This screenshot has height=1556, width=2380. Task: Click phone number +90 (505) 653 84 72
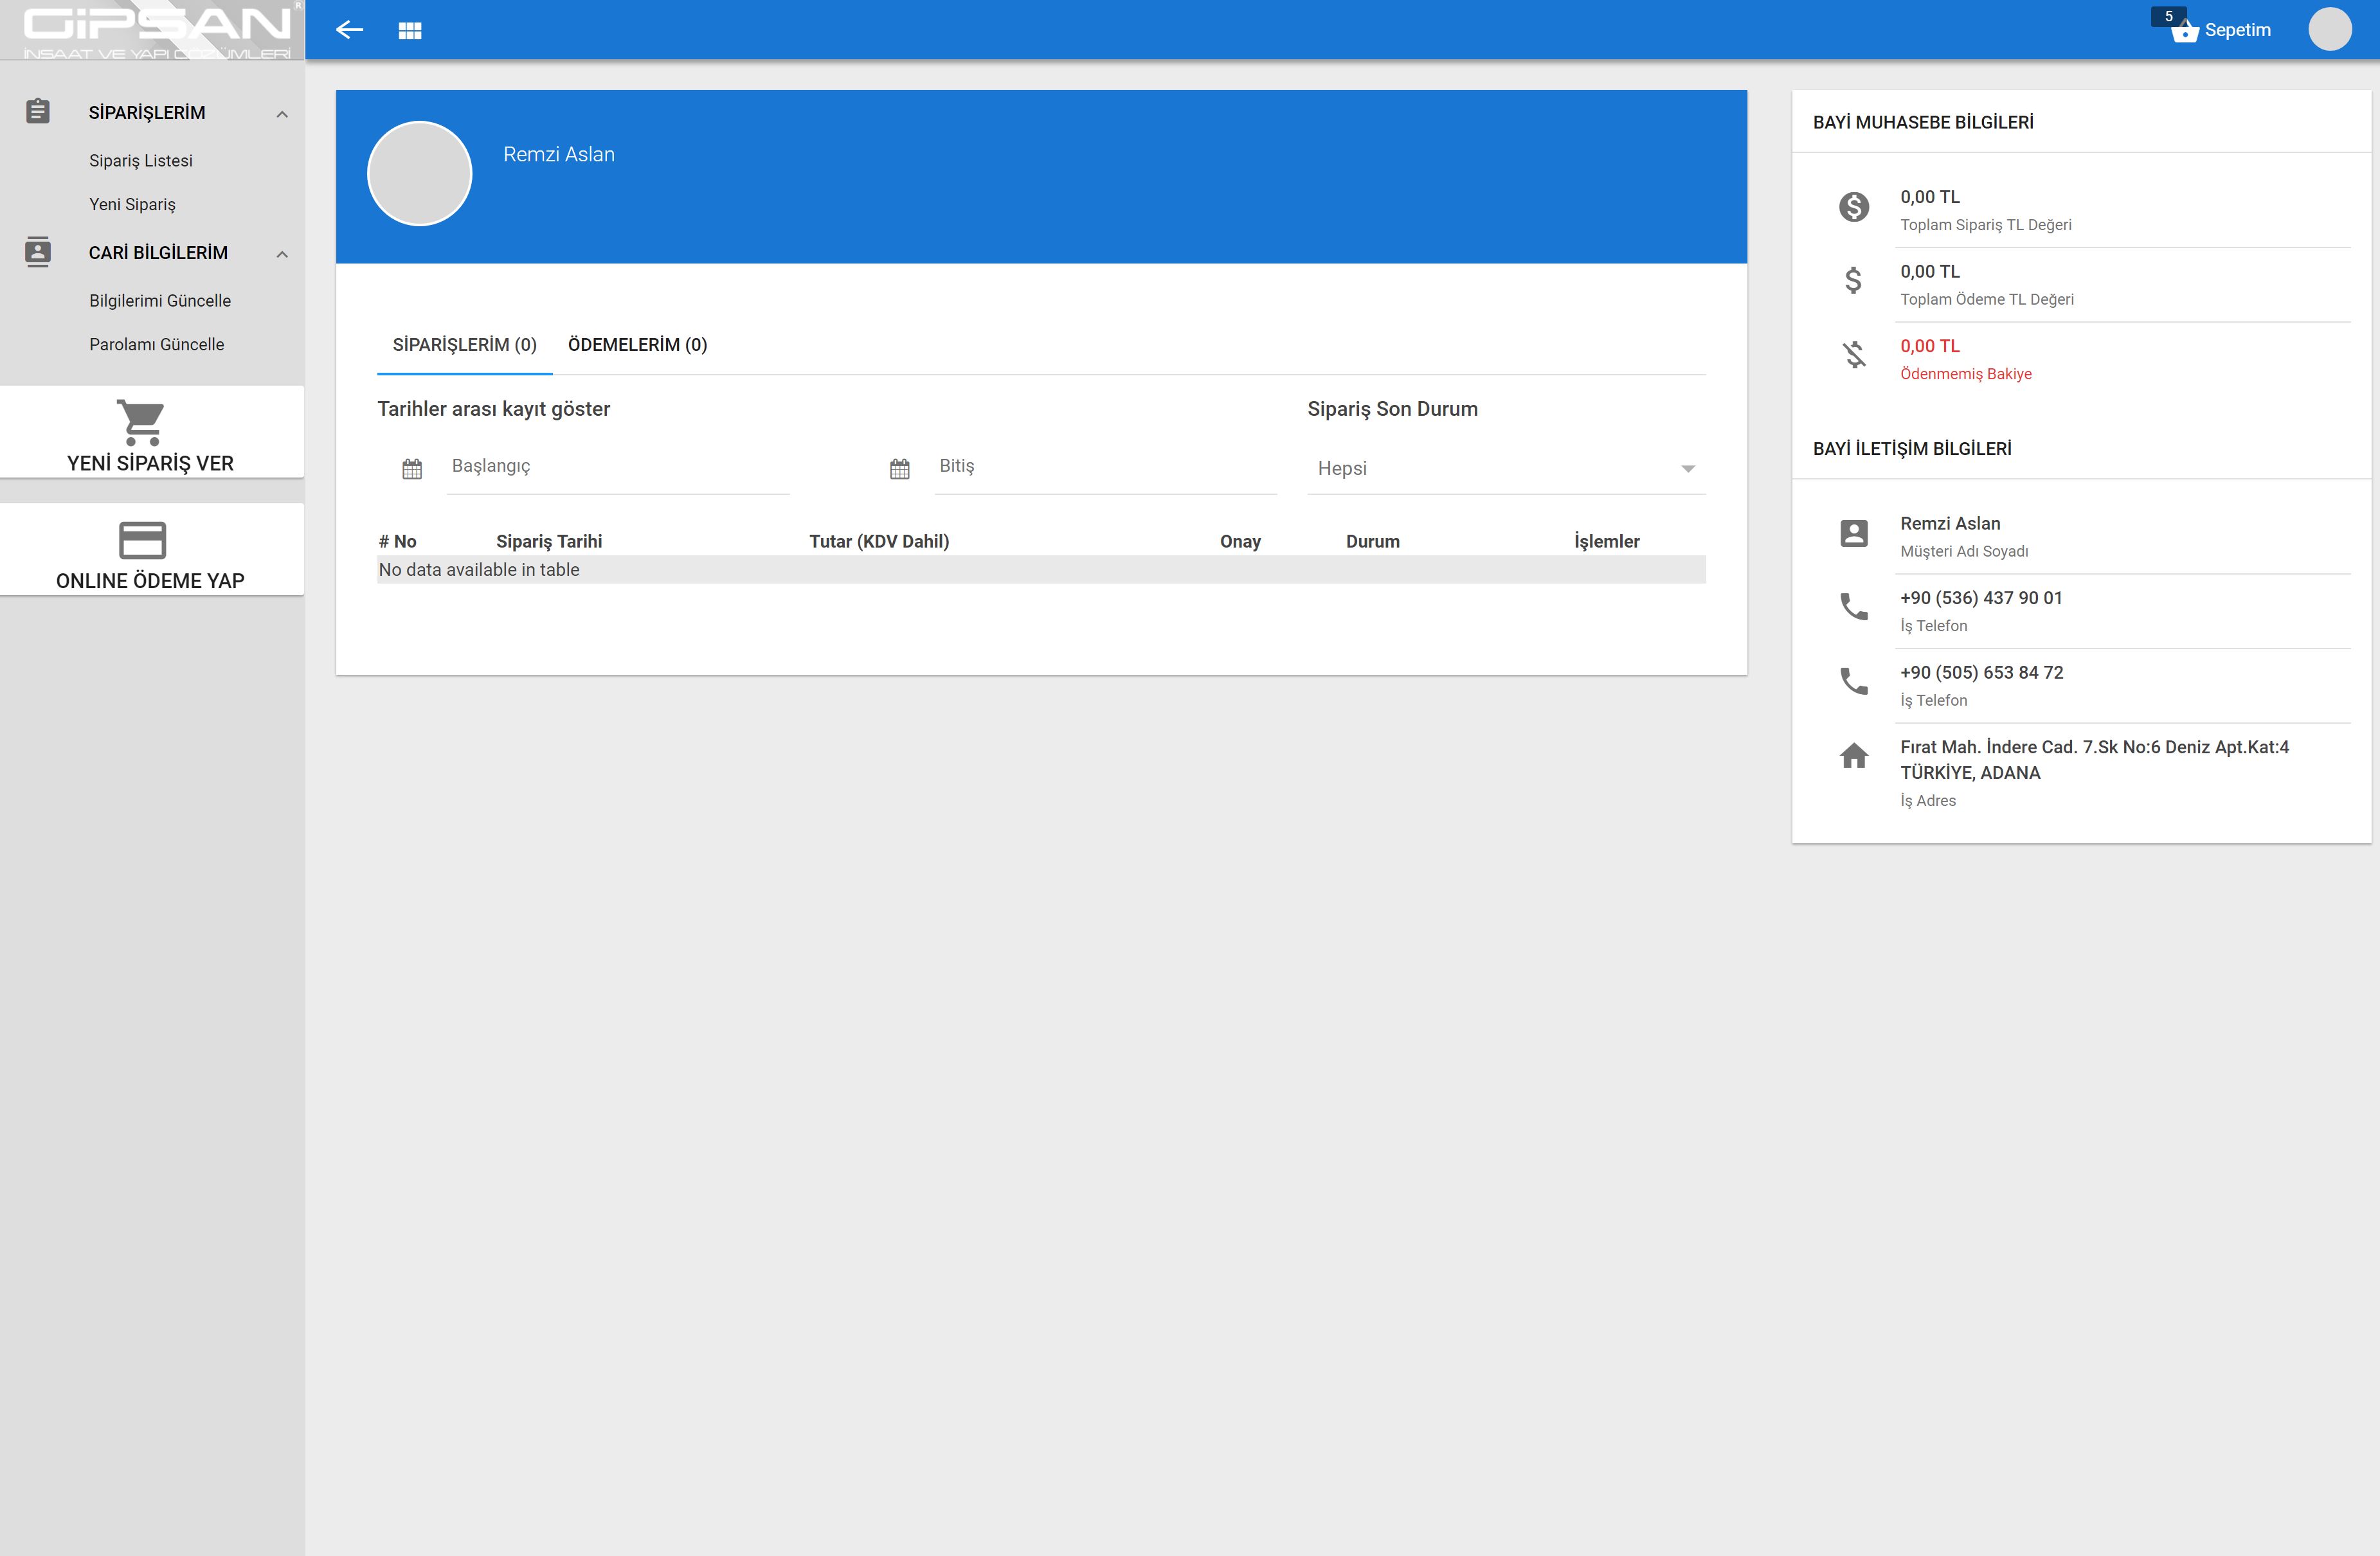click(x=1981, y=673)
